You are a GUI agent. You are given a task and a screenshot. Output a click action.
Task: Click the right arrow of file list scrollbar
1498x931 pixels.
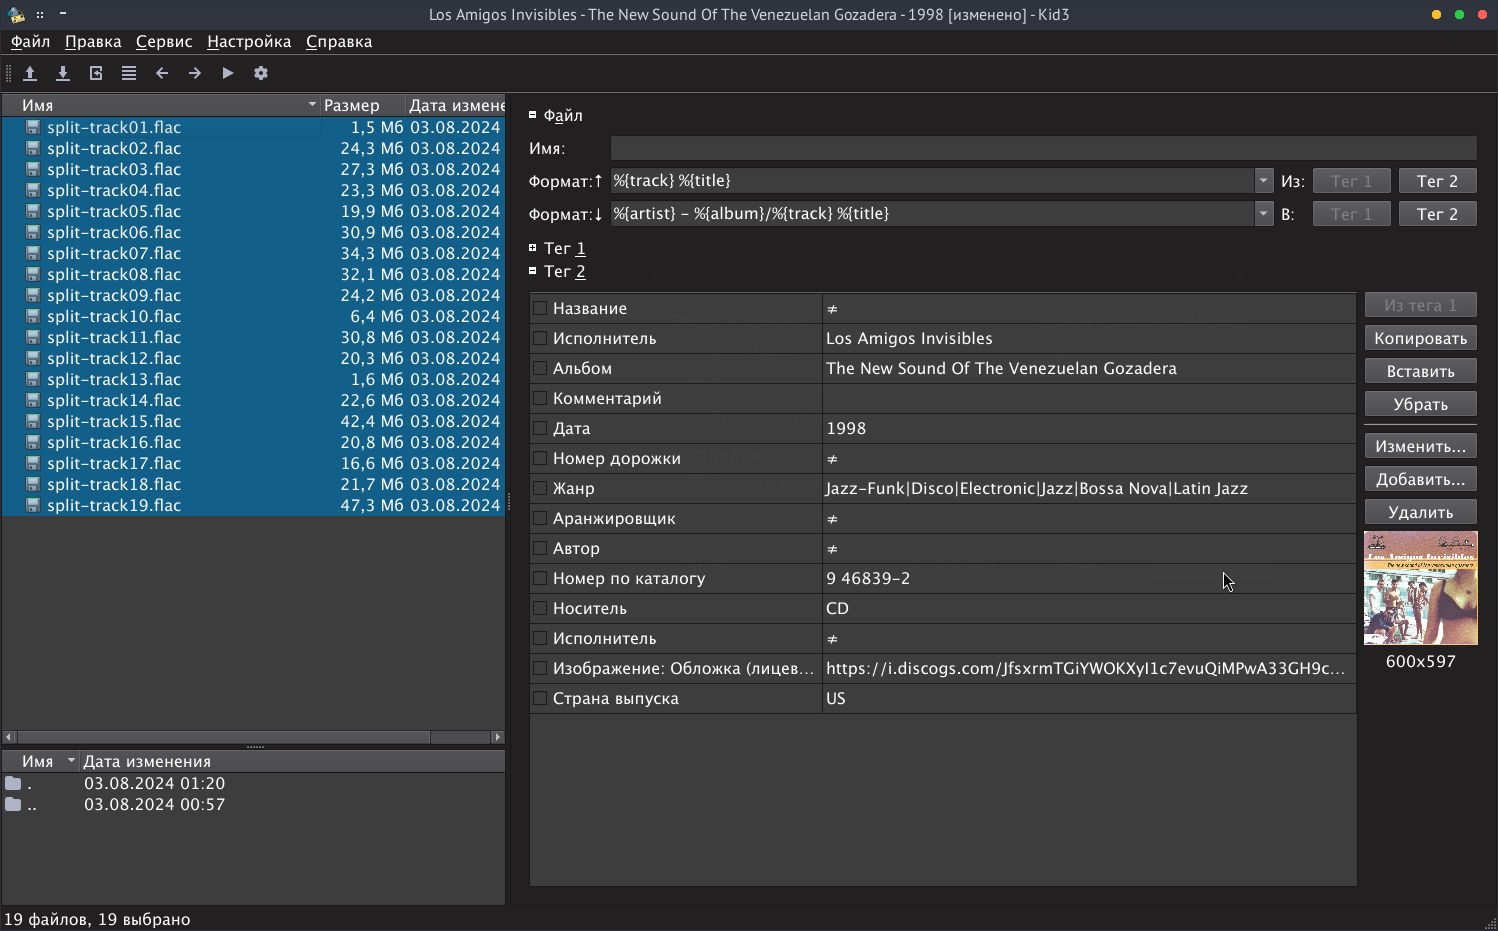coord(497,737)
